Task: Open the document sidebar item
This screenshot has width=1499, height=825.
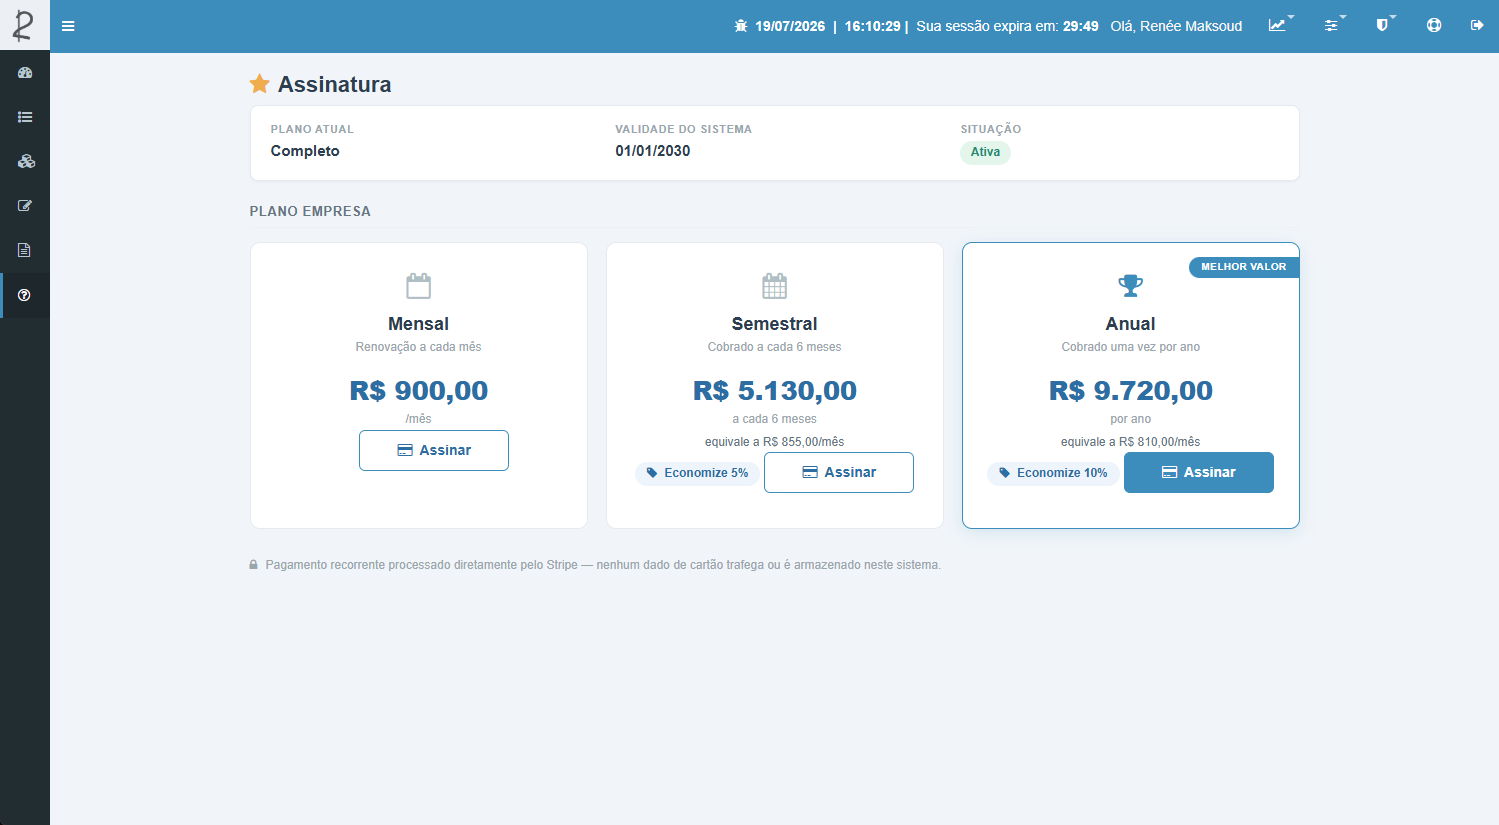Action: pos(25,250)
